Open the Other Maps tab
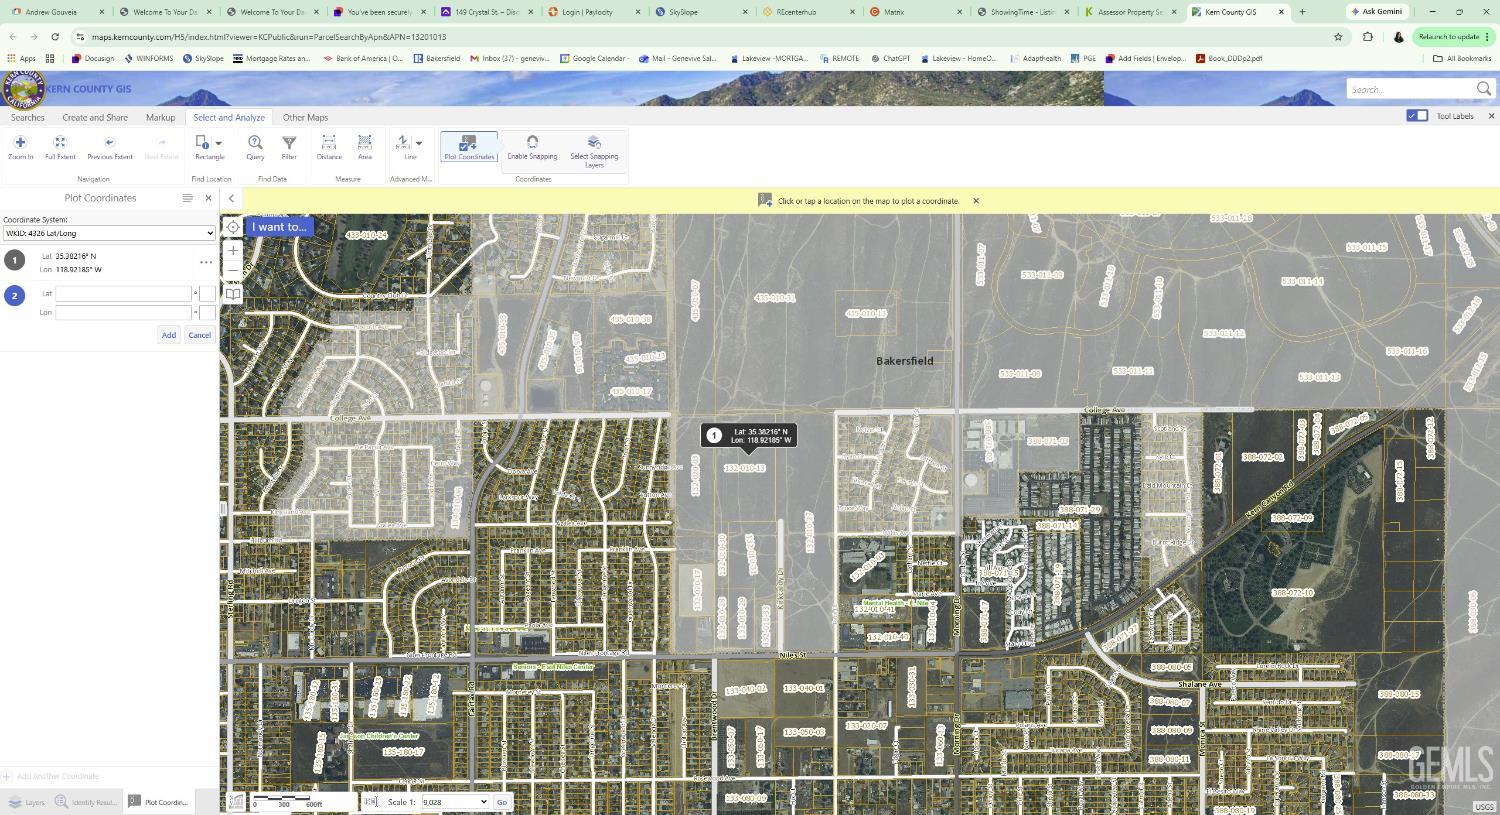 [305, 117]
